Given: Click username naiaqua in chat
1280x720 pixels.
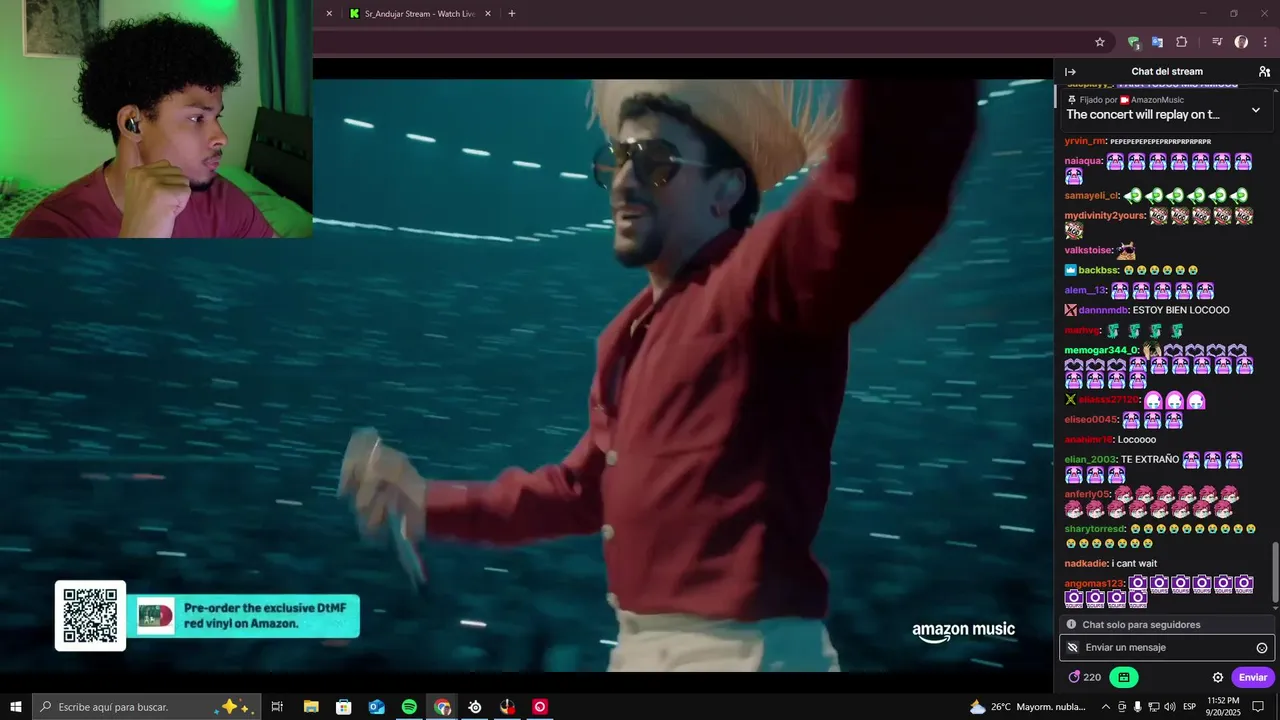Looking at the screenshot, I should (1083, 161).
